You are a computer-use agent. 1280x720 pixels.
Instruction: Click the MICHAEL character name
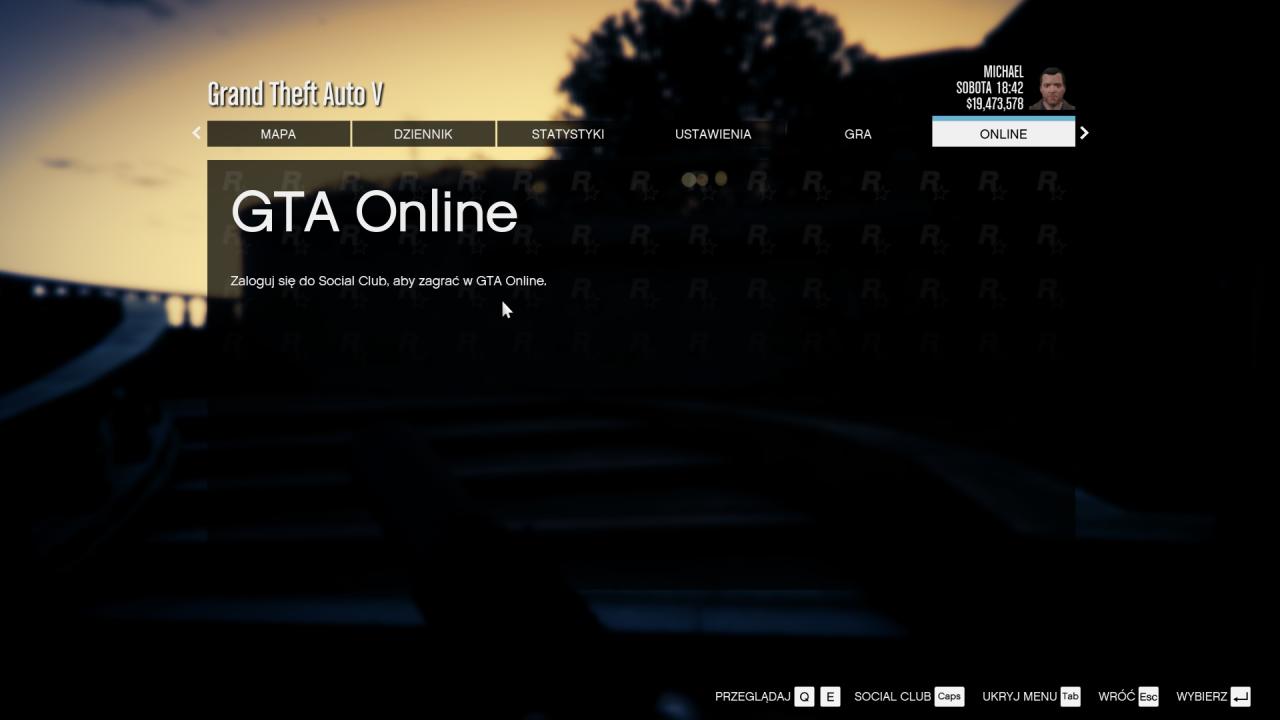tap(1003, 72)
